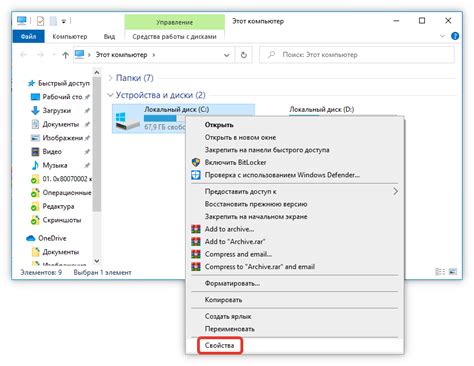Click the refresh icon beside address bar
Screen dimensions: 474x366
(244, 55)
